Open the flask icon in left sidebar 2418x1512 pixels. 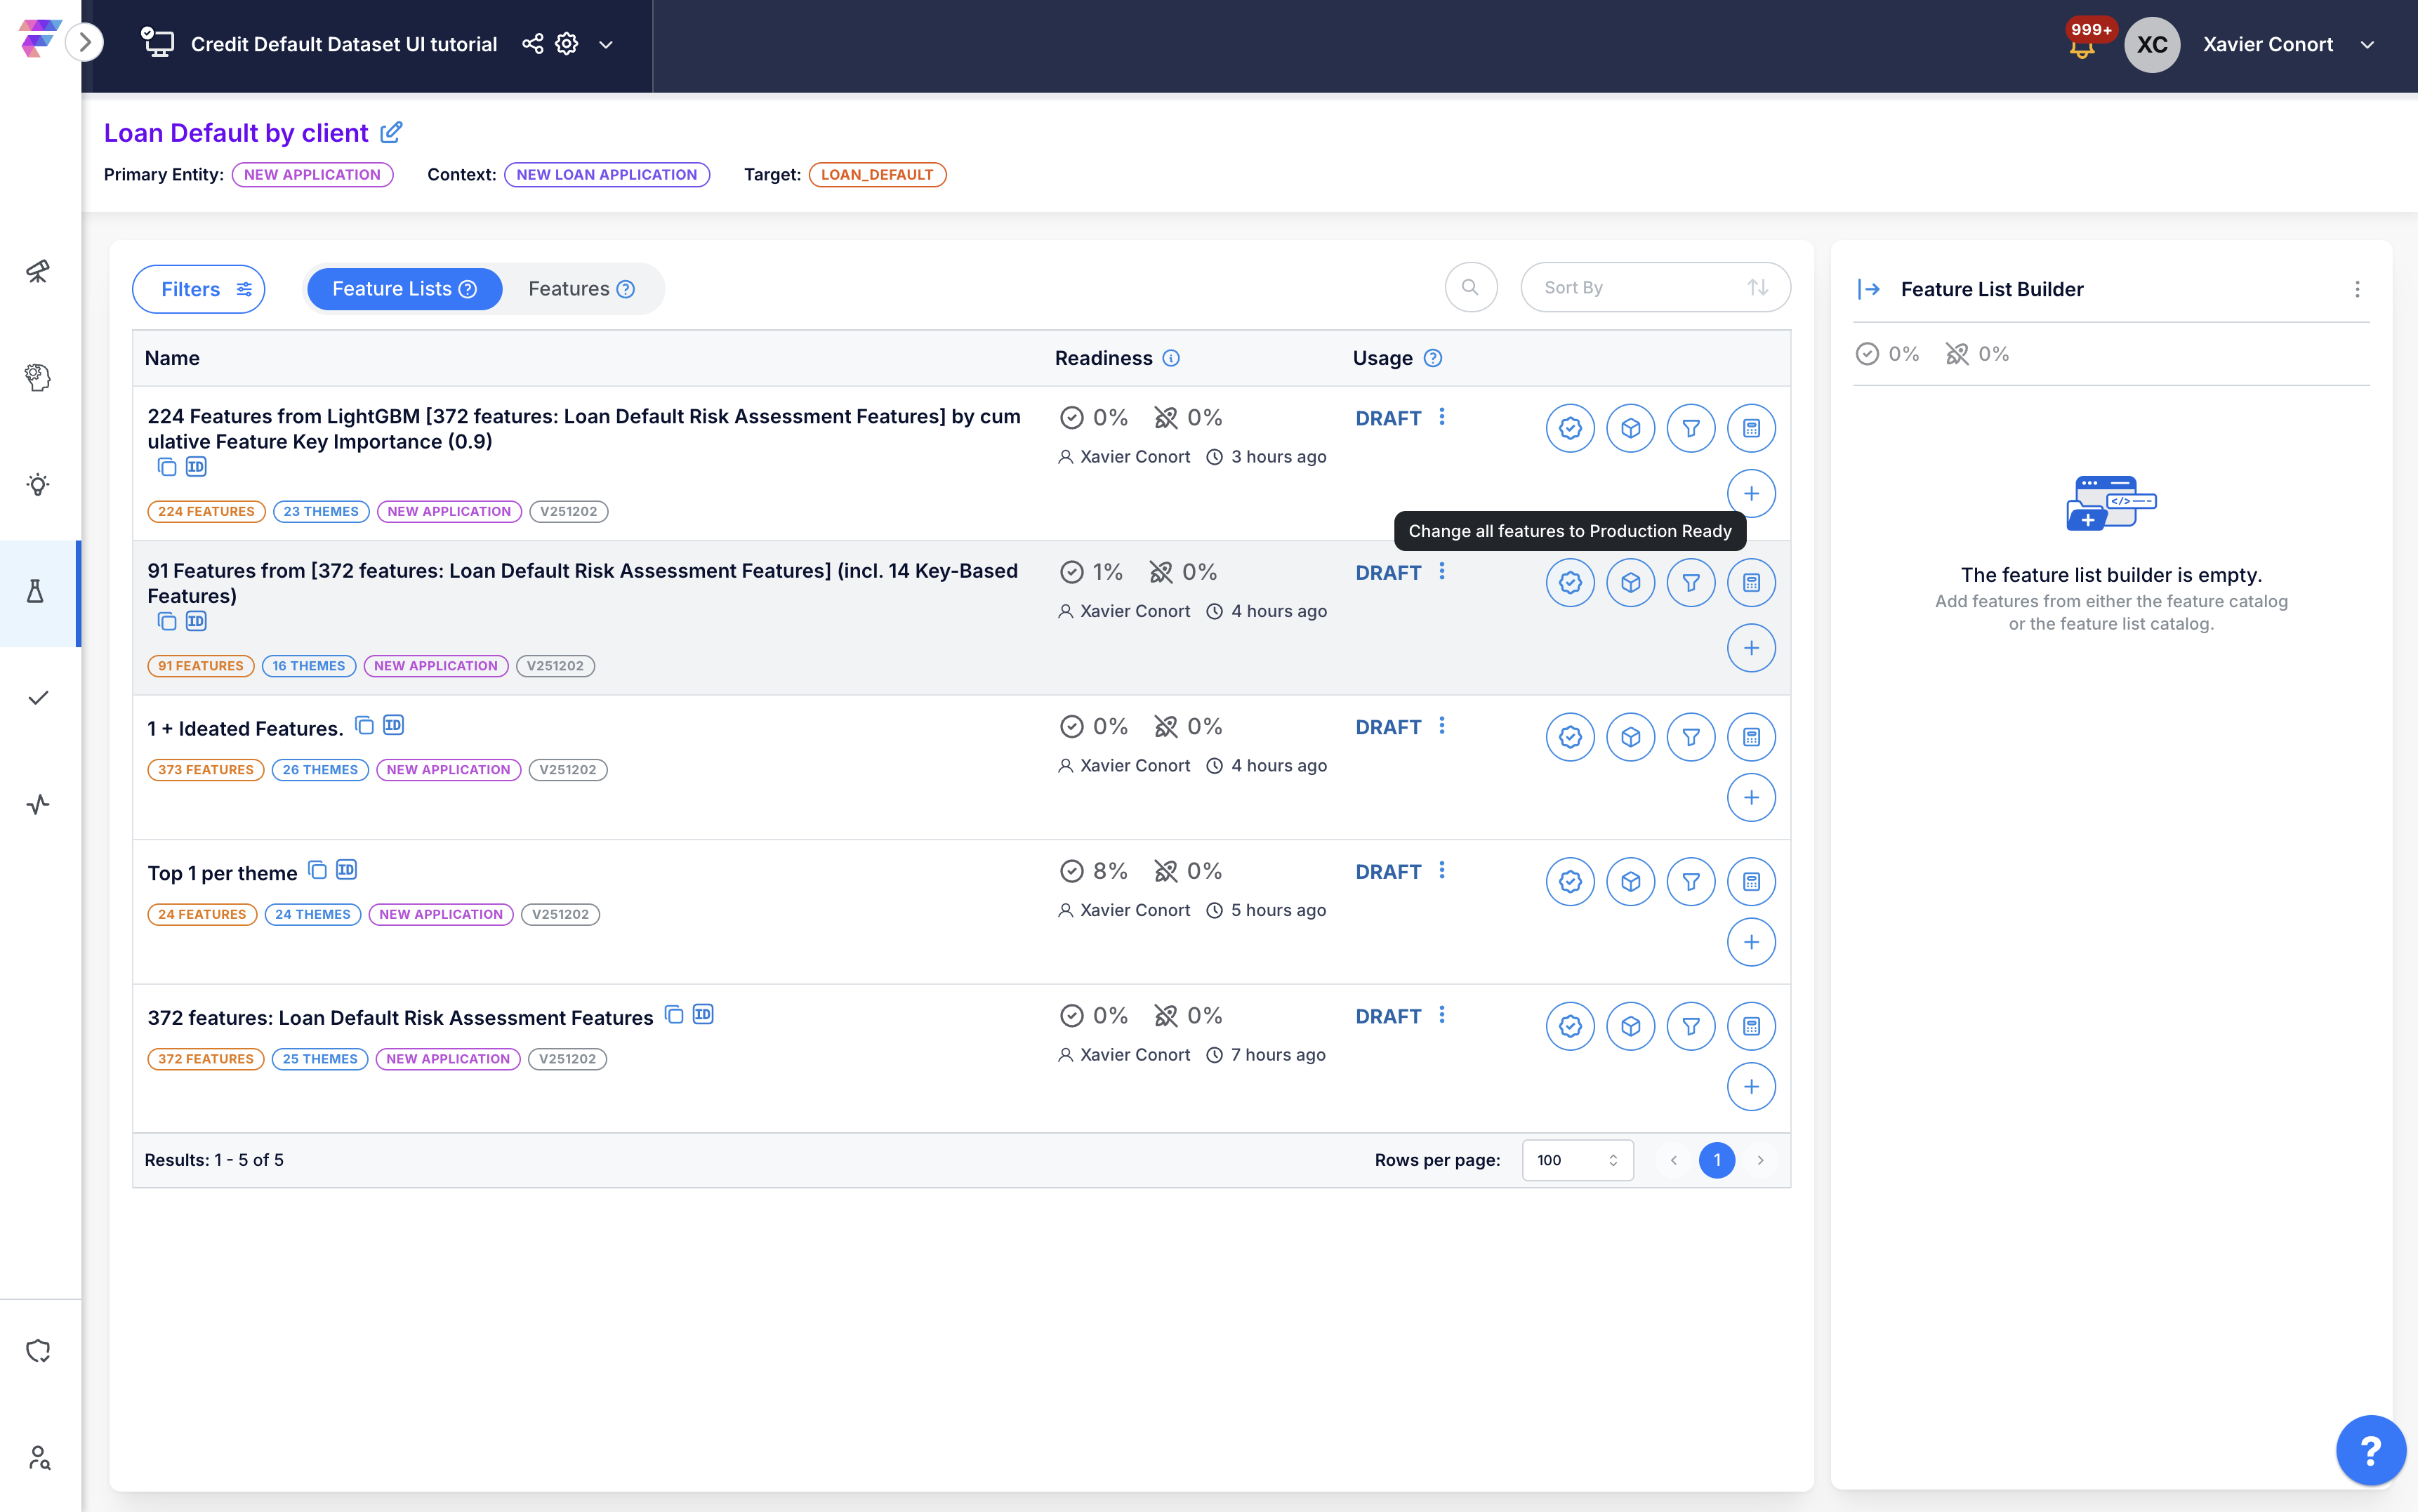pos(36,592)
